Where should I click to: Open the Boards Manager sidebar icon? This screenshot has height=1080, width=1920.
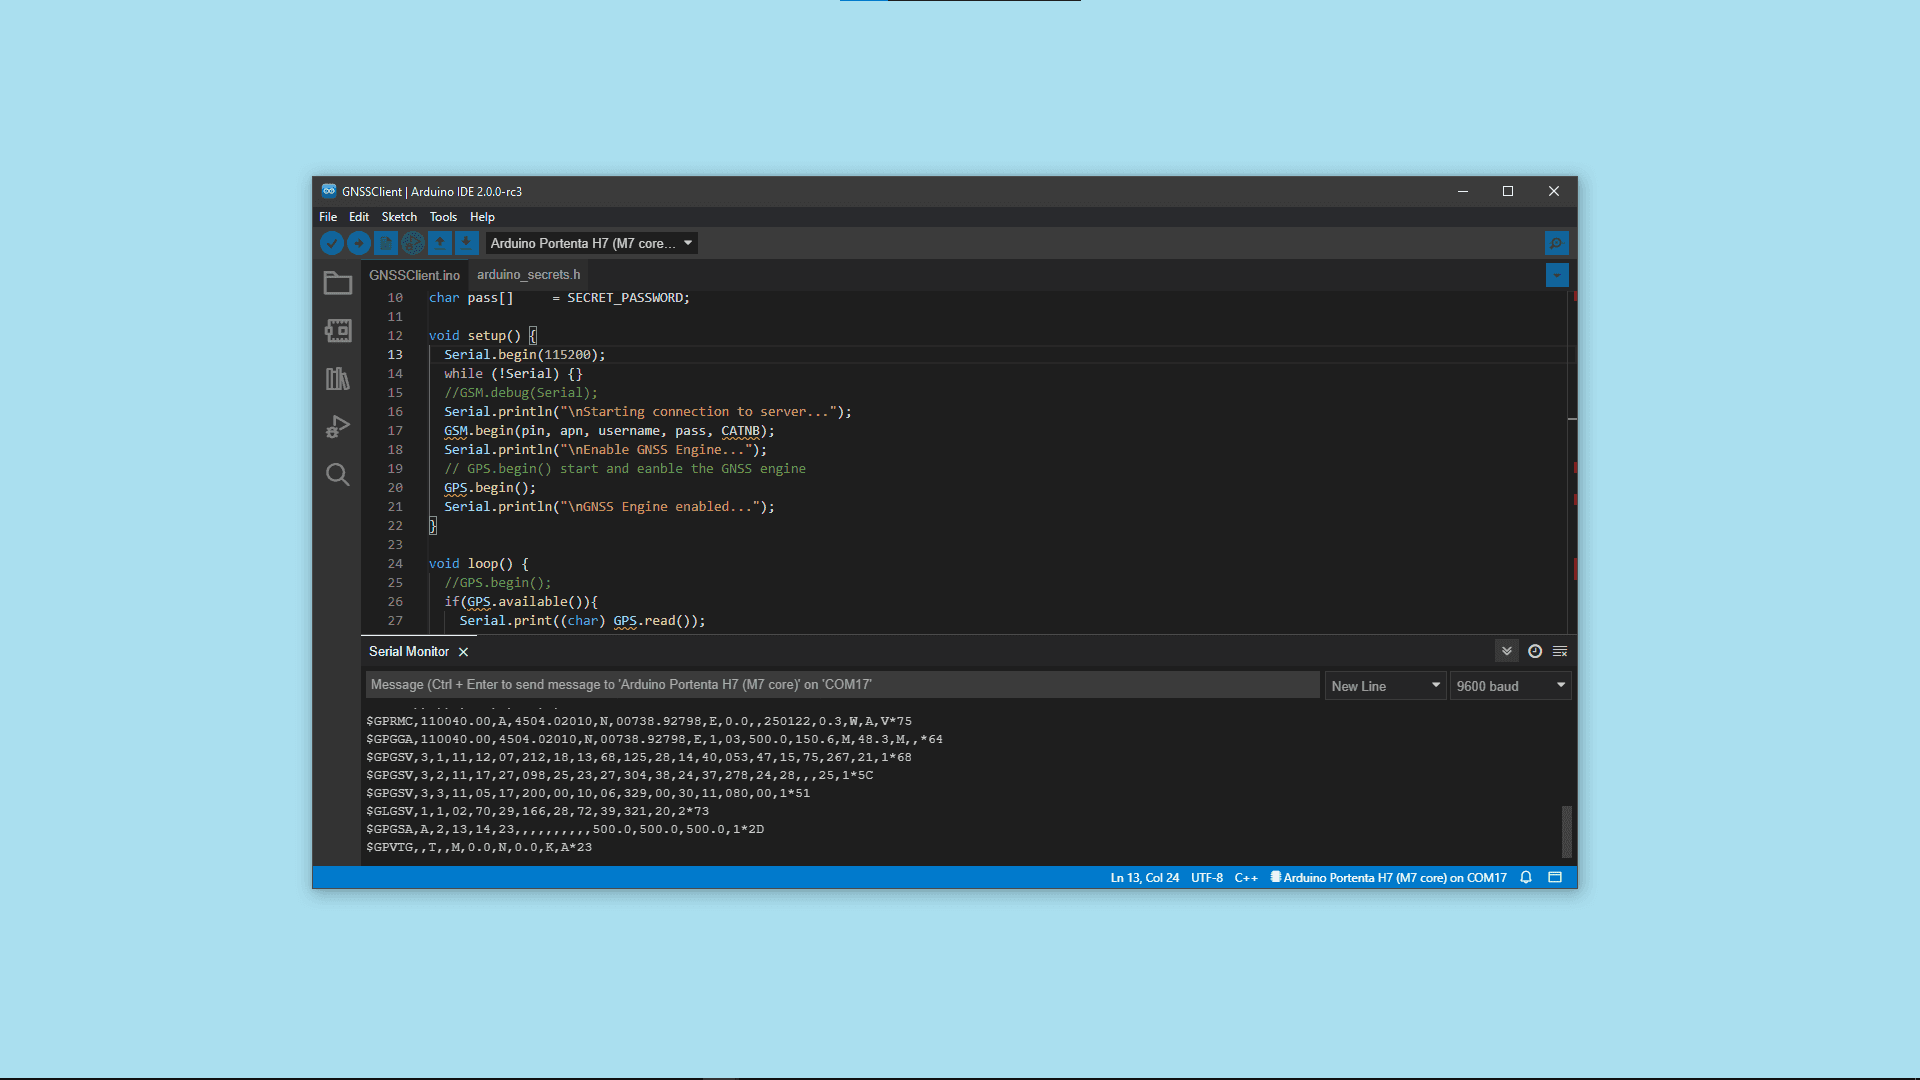[x=338, y=331]
